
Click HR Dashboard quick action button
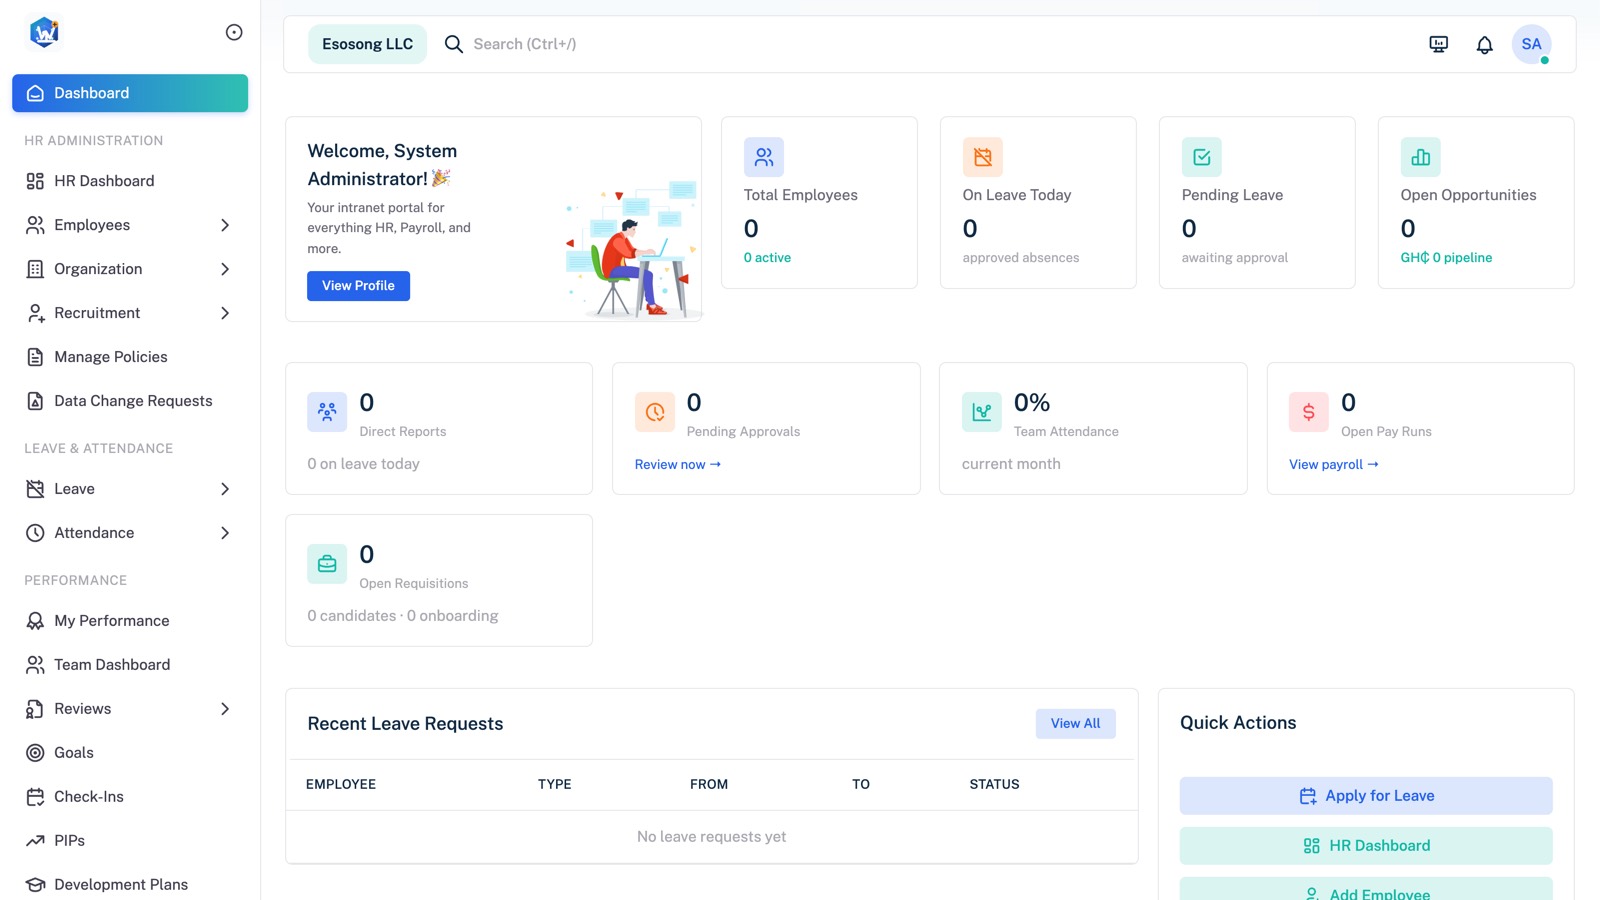pos(1366,846)
